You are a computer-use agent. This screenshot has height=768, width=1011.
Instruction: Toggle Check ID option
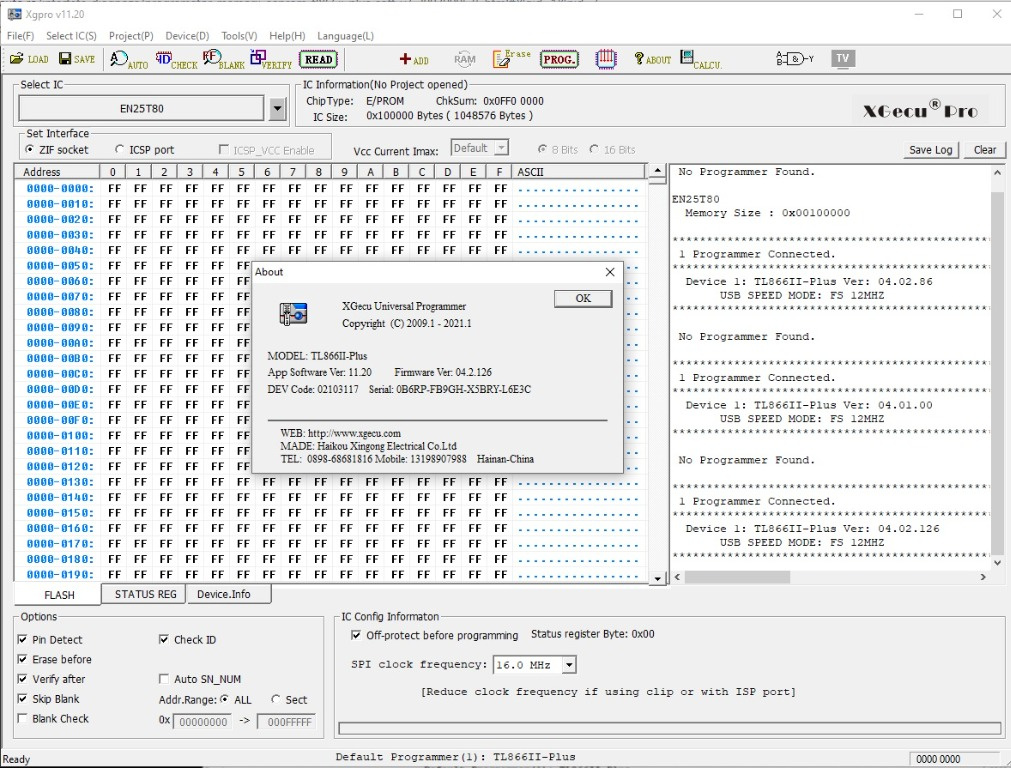click(164, 640)
